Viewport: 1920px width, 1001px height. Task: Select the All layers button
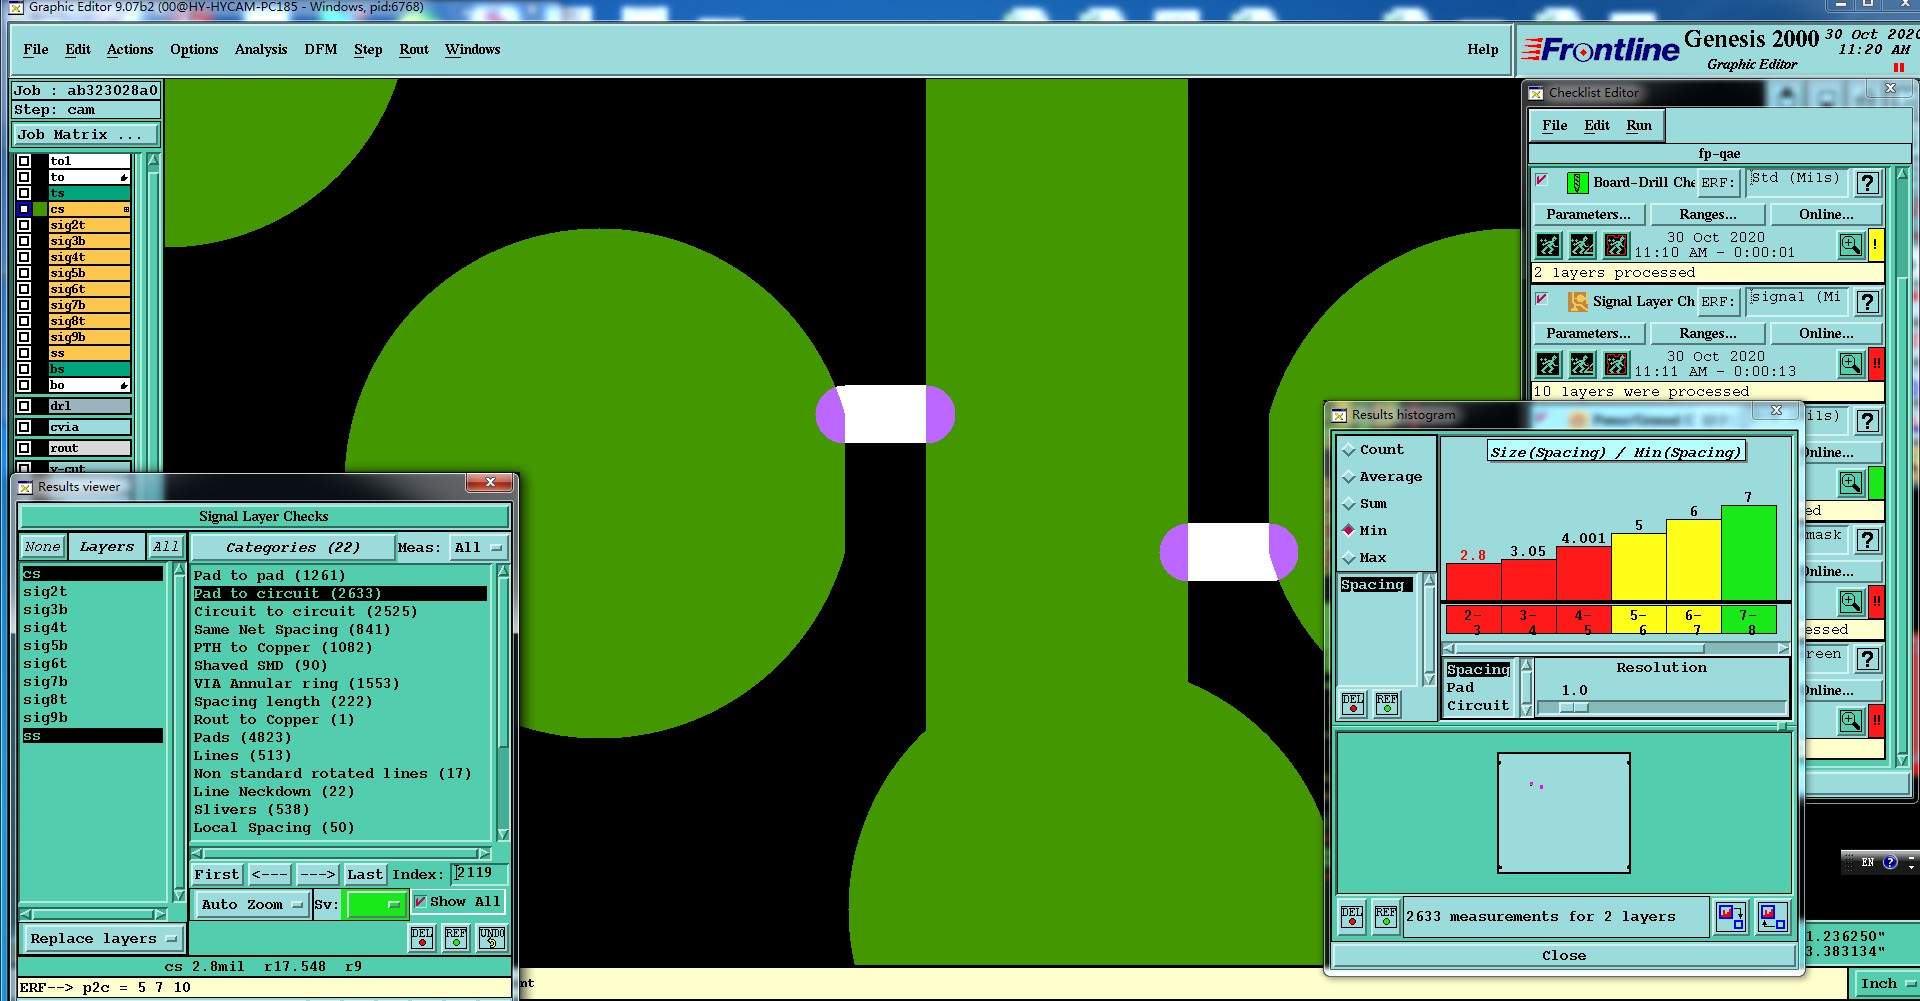pos(166,547)
